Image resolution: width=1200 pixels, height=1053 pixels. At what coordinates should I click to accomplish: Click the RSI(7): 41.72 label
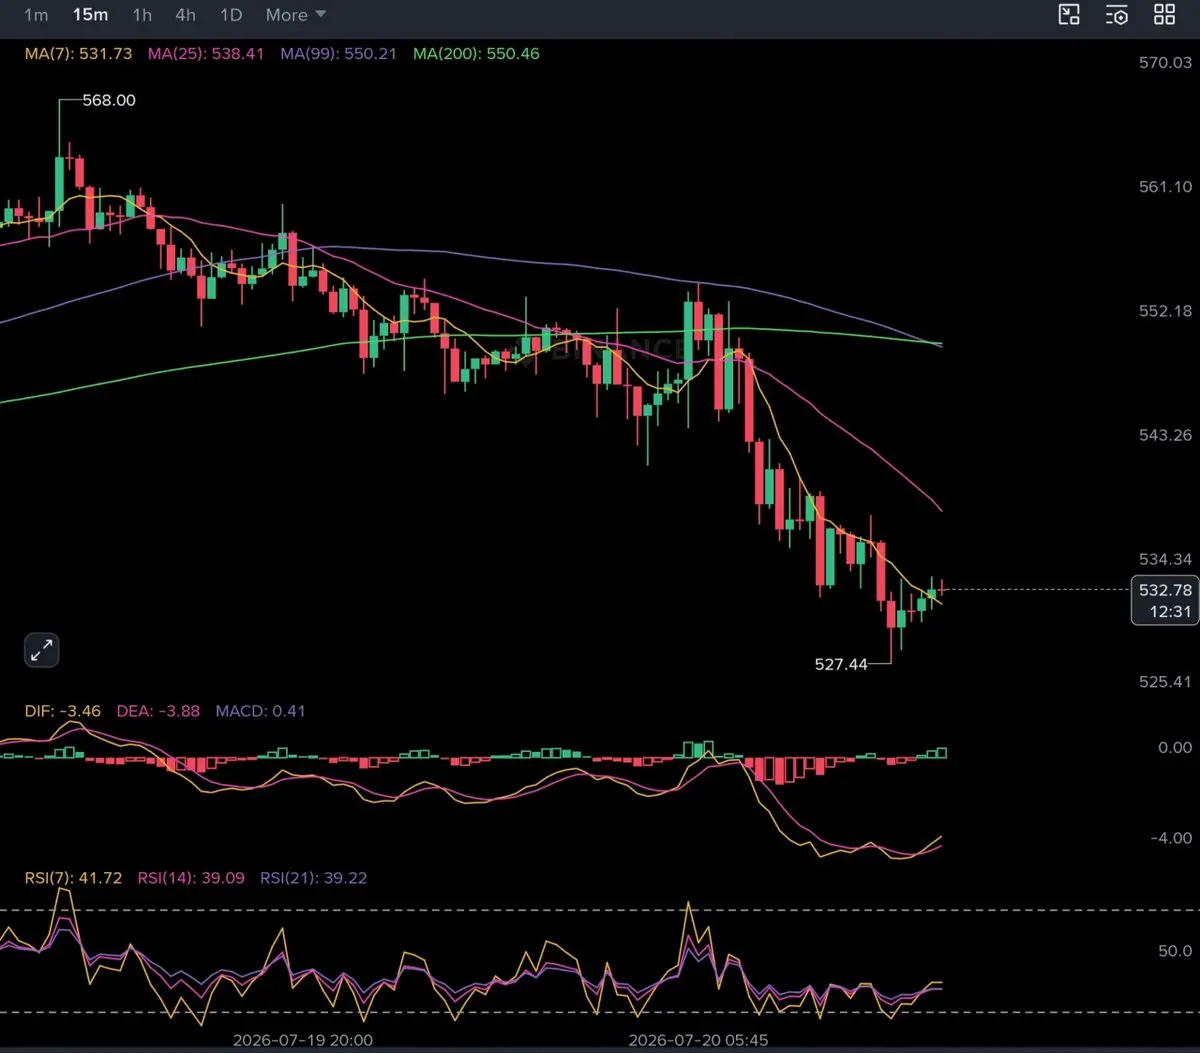coord(73,878)
